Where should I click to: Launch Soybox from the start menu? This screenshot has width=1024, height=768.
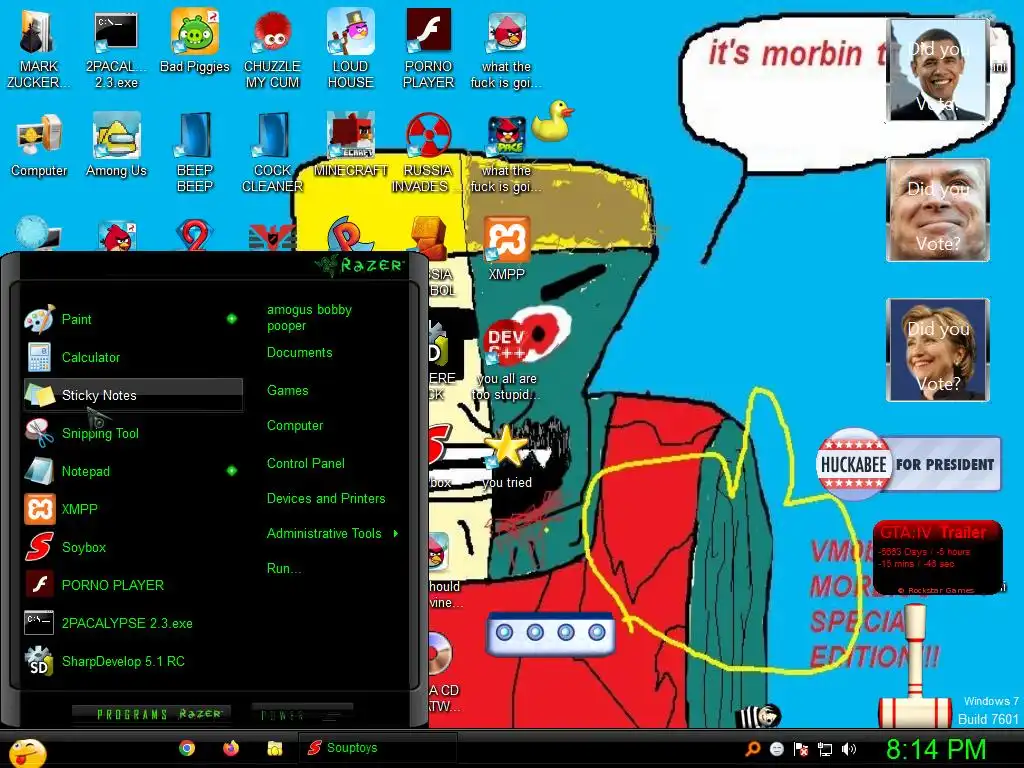[x=133, y=547]
